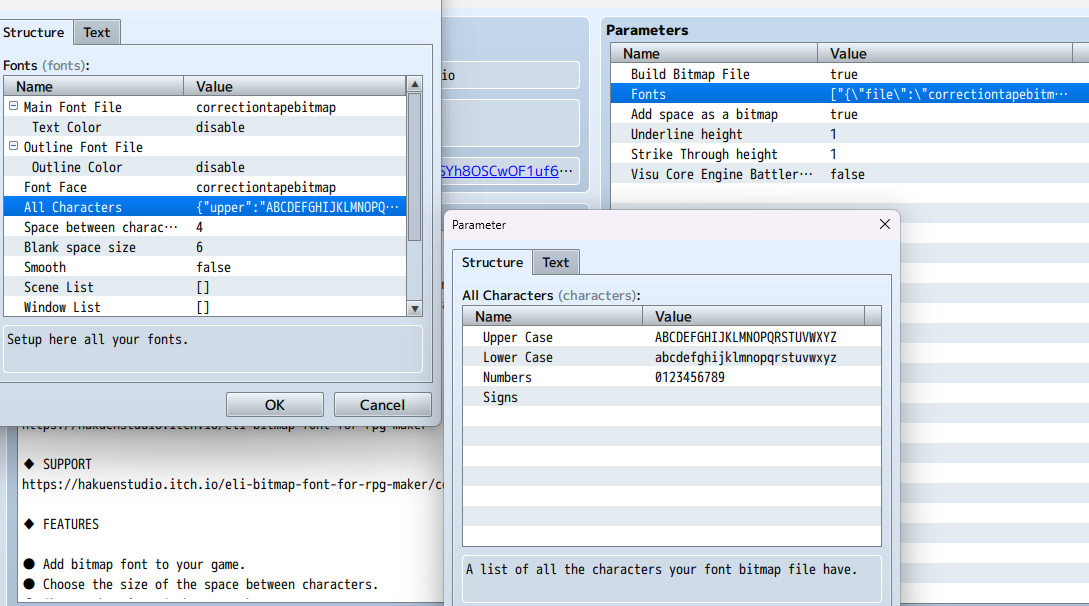
Task: Click Name header in All Characters table
Action: click(553, 317)
